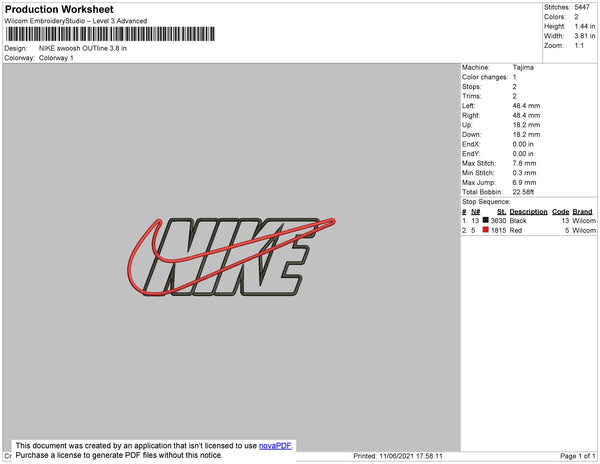The height and width of the screenshot is (464, 600).
Task: Click the 'St.' column header
Action: (x=502, y=212)
